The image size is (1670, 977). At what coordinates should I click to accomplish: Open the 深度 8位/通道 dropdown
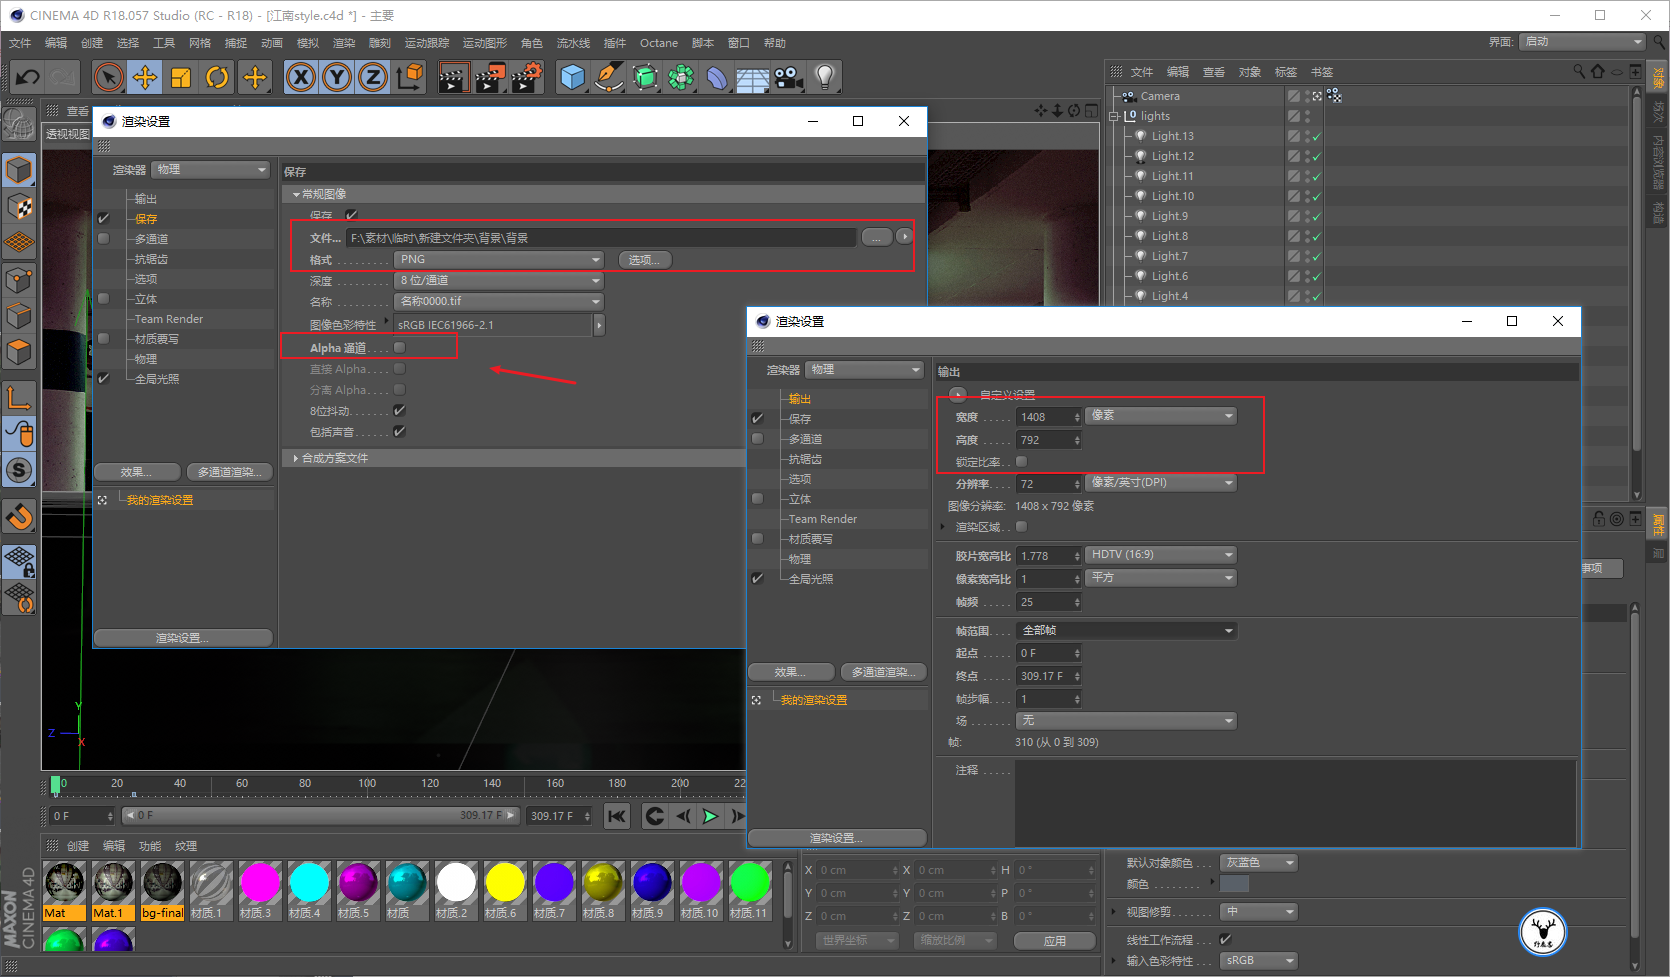click(500, 280)
